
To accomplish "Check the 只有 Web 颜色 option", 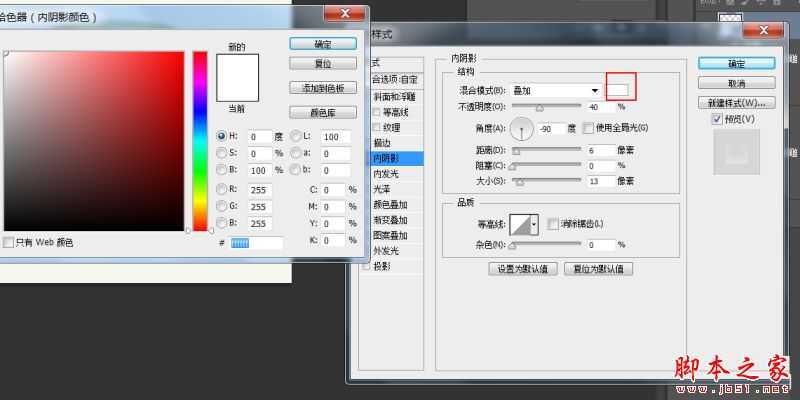I will (9, 243).
